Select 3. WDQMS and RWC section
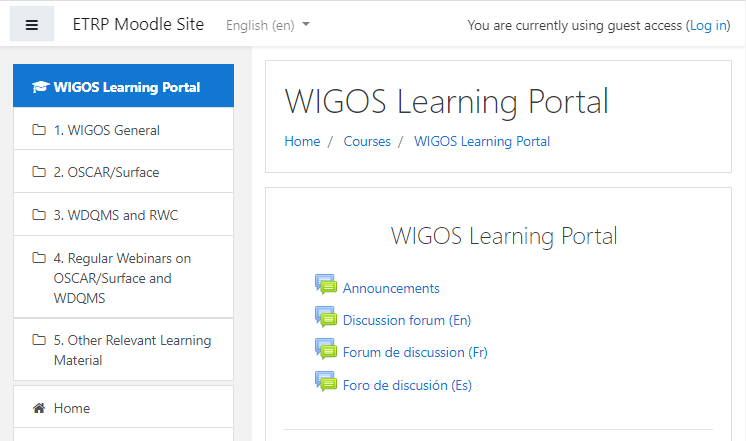The width and height of the screenshot is (746, 441). pos(116,215)
